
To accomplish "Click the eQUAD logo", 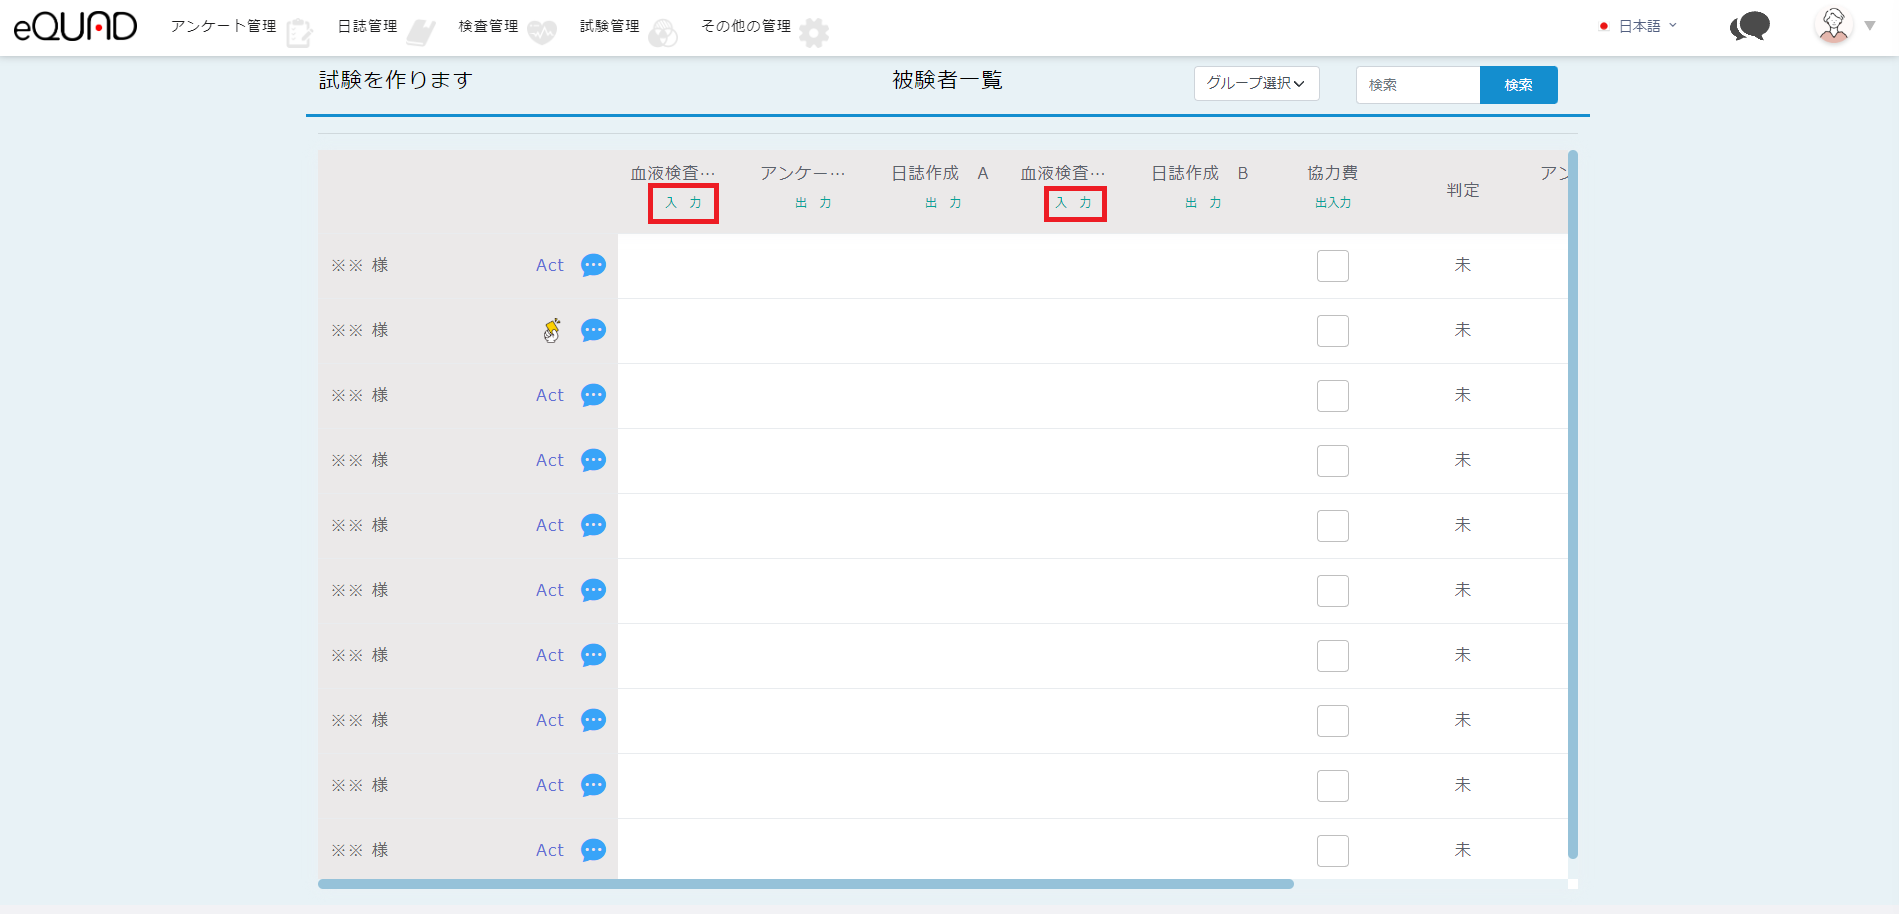I will [75, 27].
